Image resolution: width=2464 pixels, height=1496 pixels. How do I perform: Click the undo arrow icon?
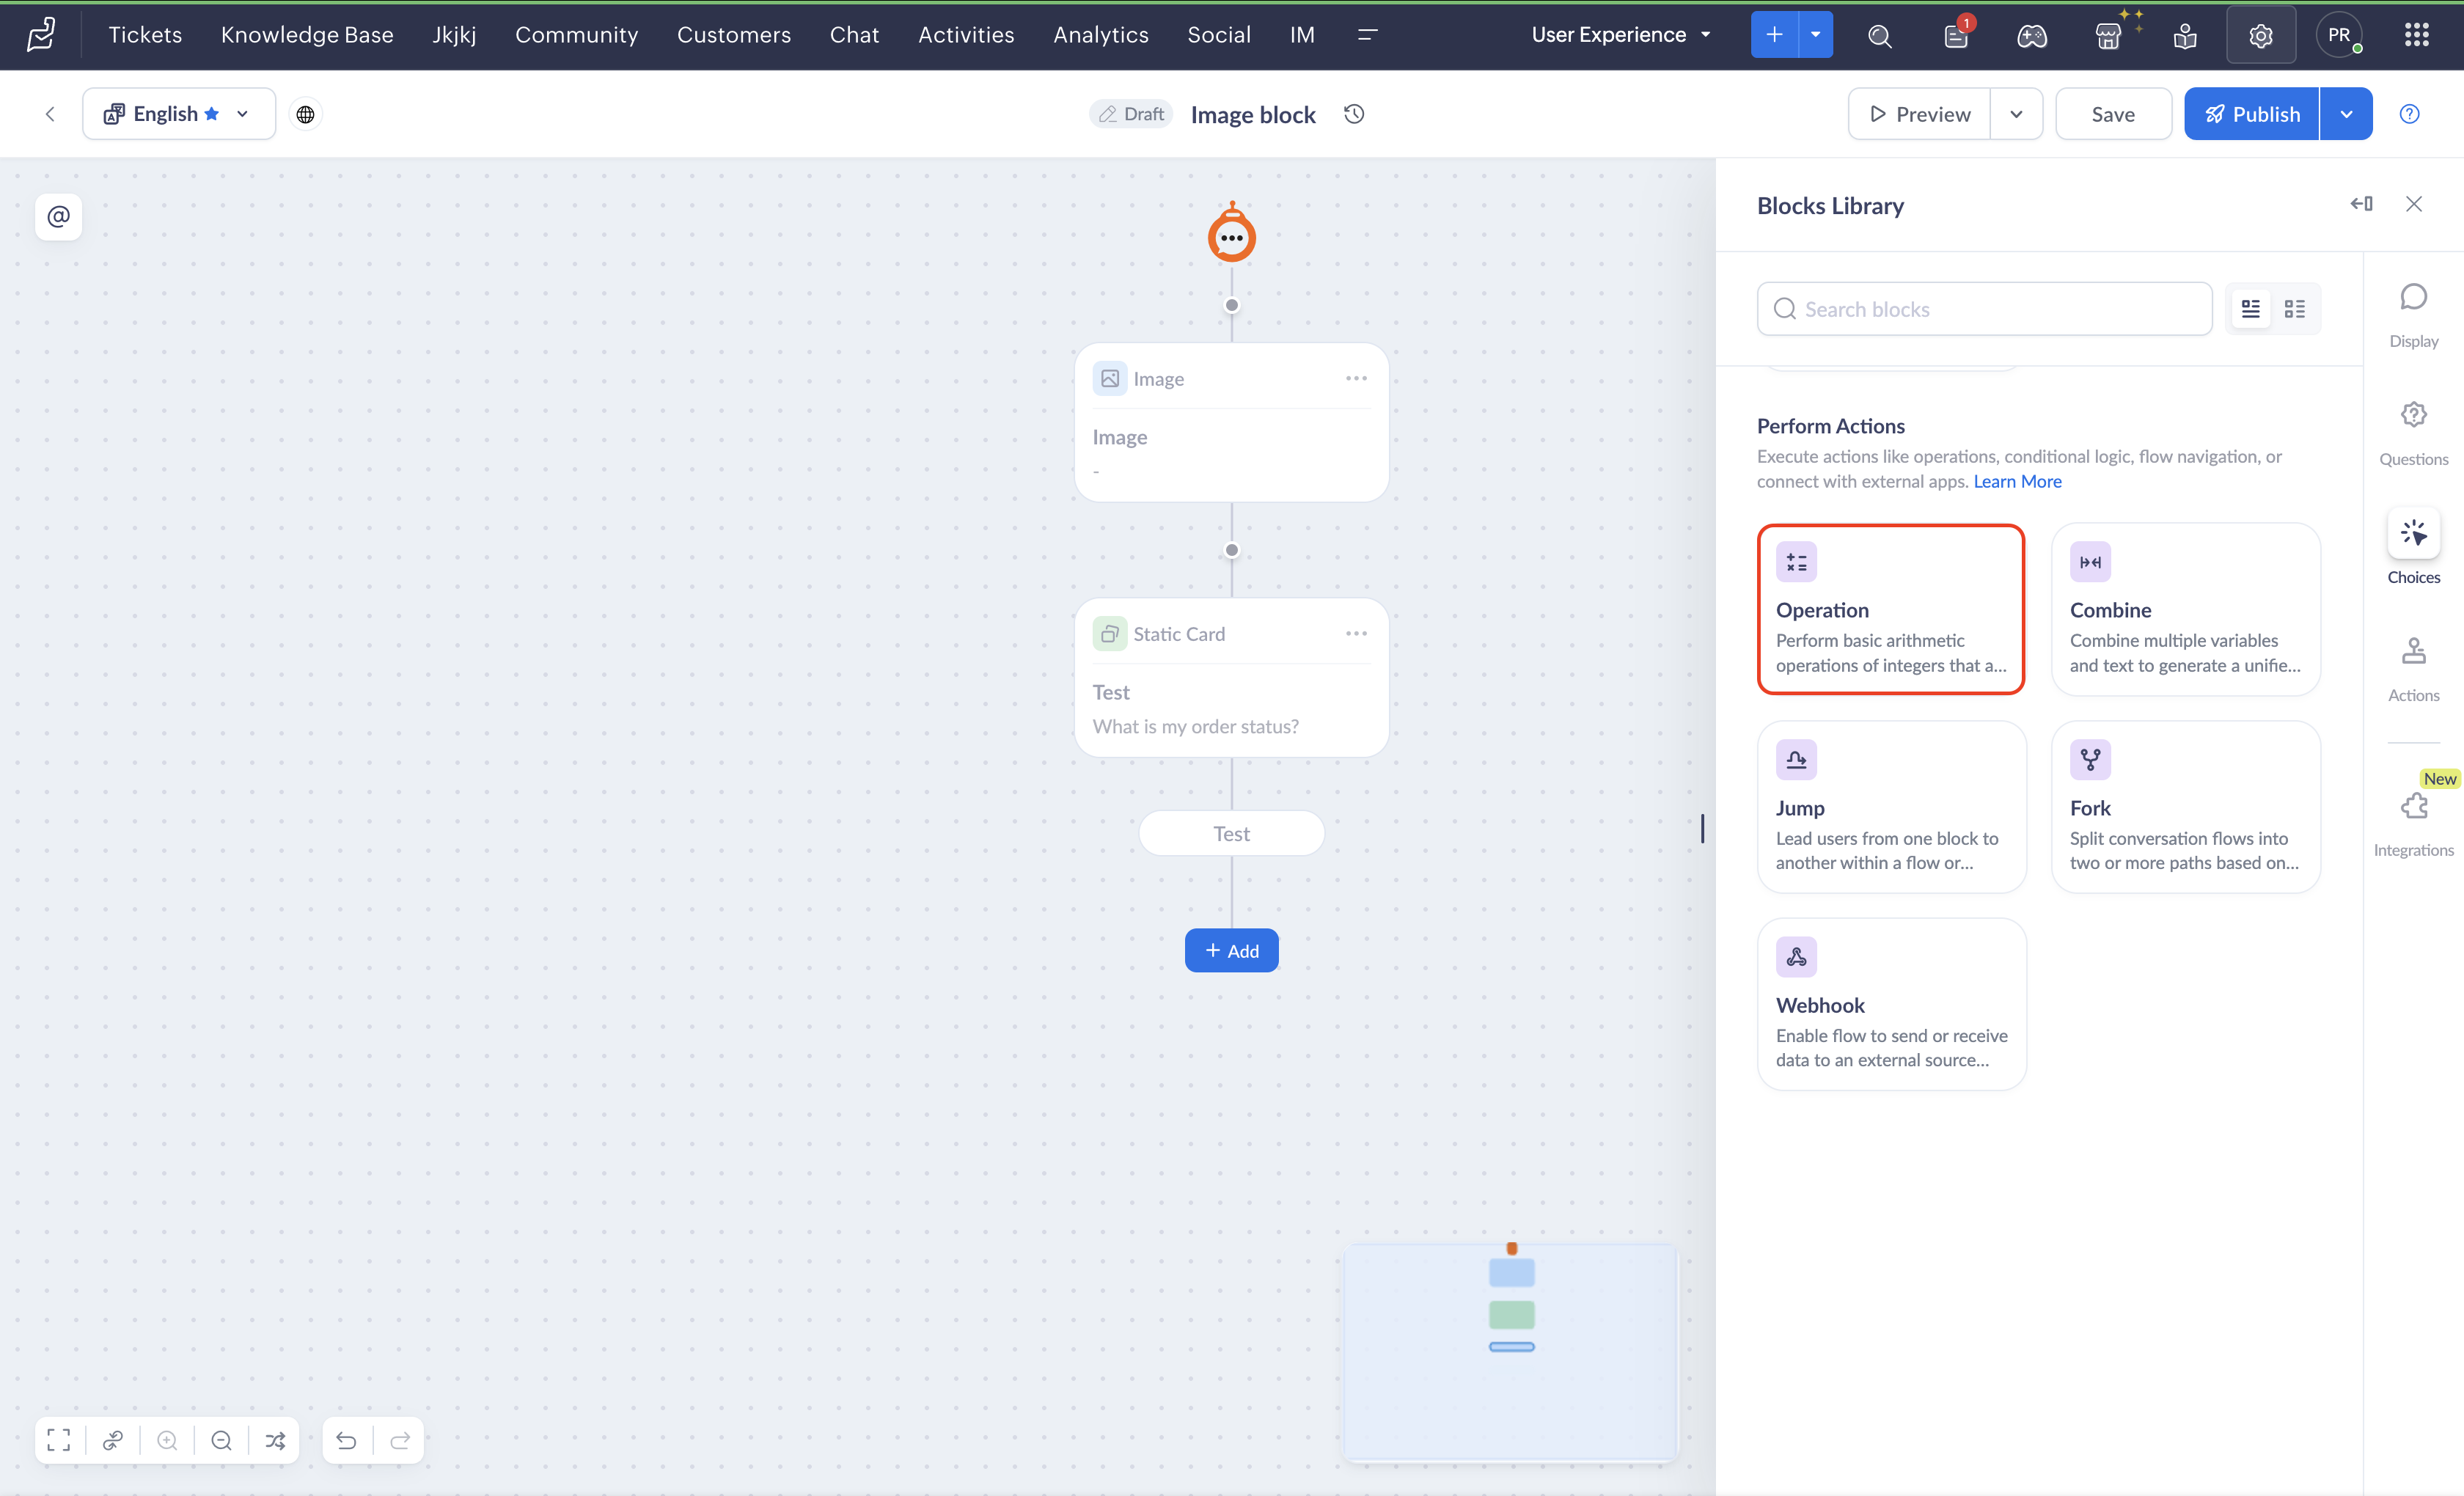point(346,1440)
